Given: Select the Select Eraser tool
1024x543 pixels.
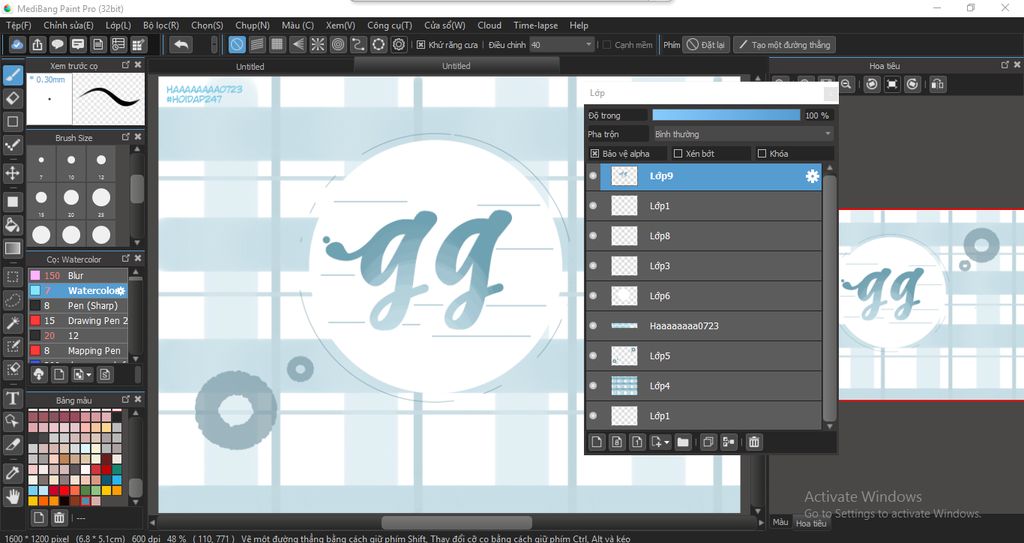Looking at the screenshot, I should click(x=12, y=369).
